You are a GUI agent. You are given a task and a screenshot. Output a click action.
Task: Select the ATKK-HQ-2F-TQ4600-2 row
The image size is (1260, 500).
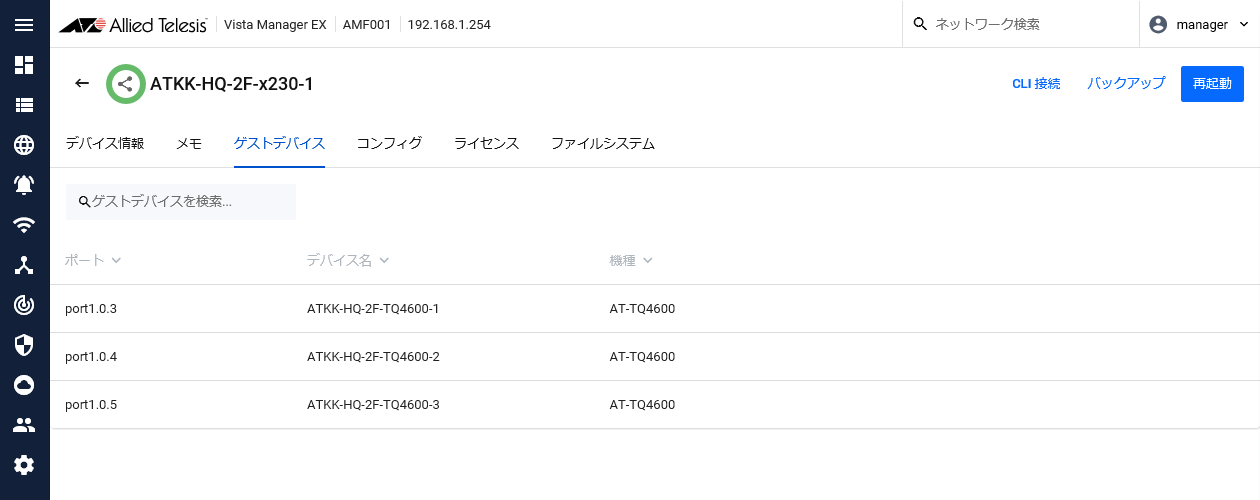373,357
